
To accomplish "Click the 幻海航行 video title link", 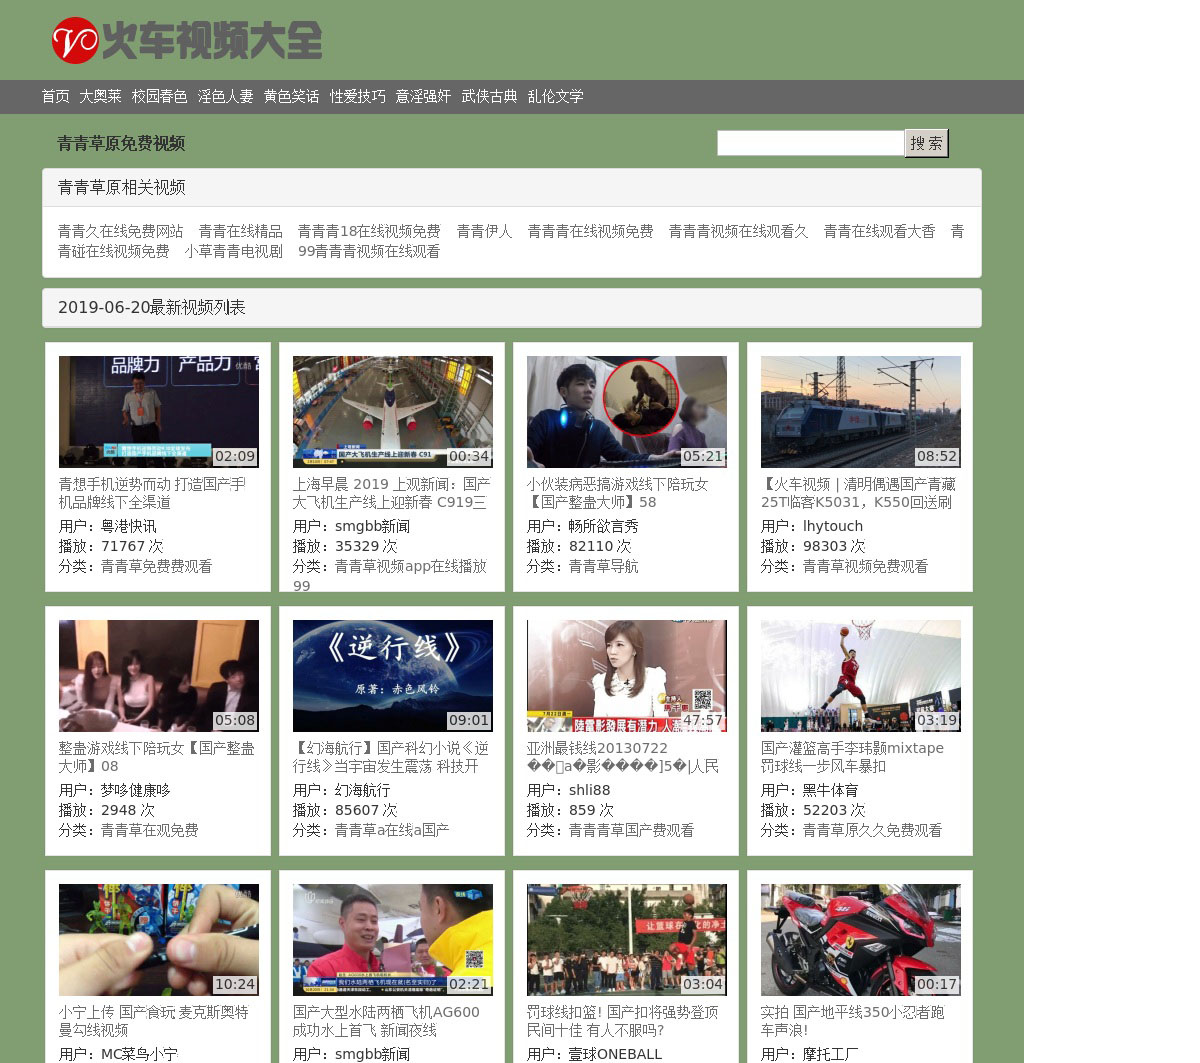I will point(390,757).
